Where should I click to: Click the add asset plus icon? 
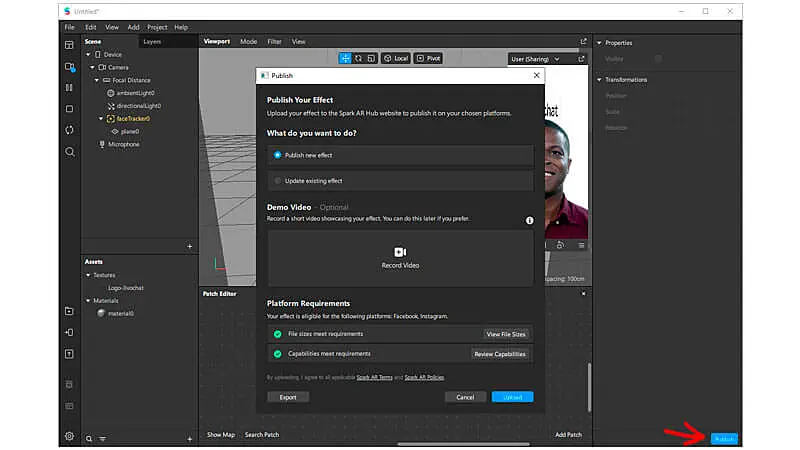(x=190, y=439)
